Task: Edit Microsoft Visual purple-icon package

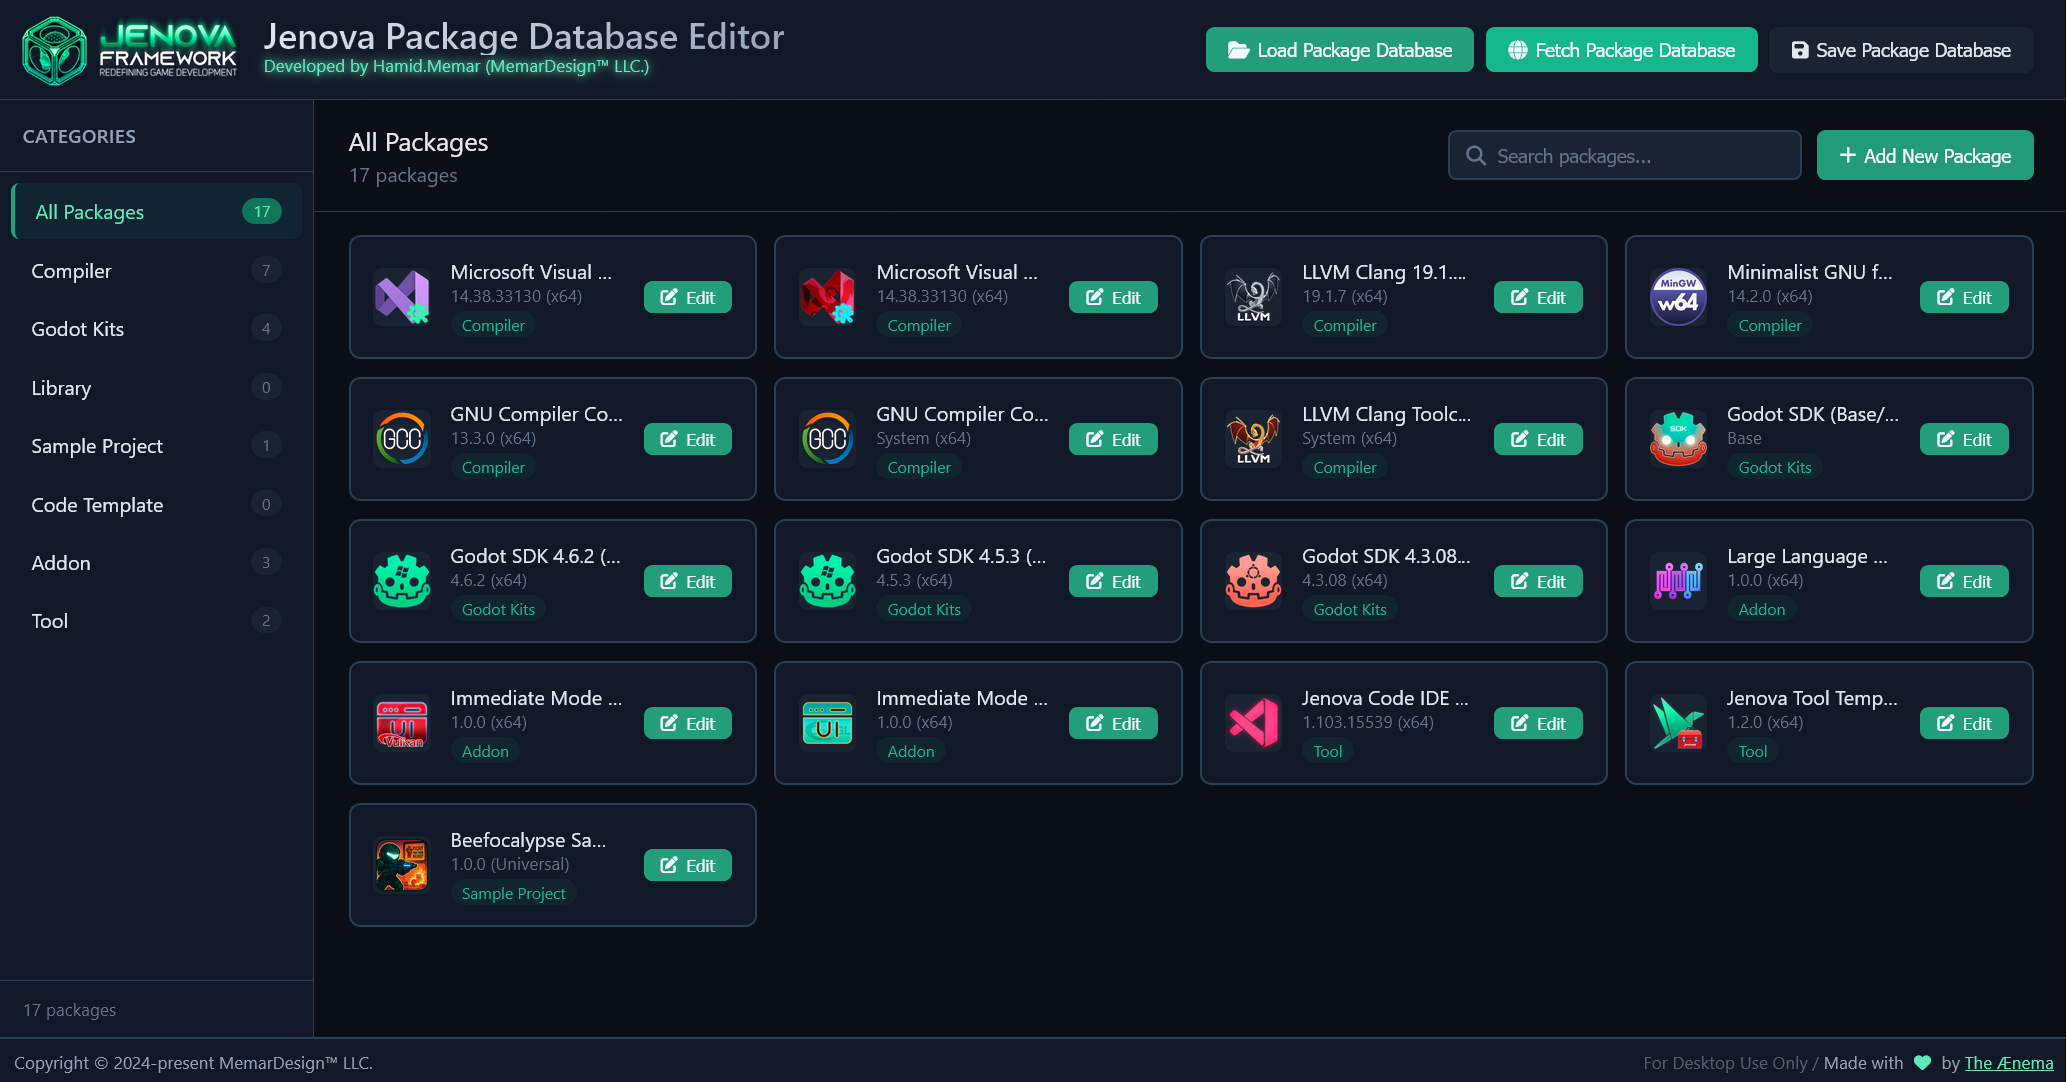Action: (687, 297)
